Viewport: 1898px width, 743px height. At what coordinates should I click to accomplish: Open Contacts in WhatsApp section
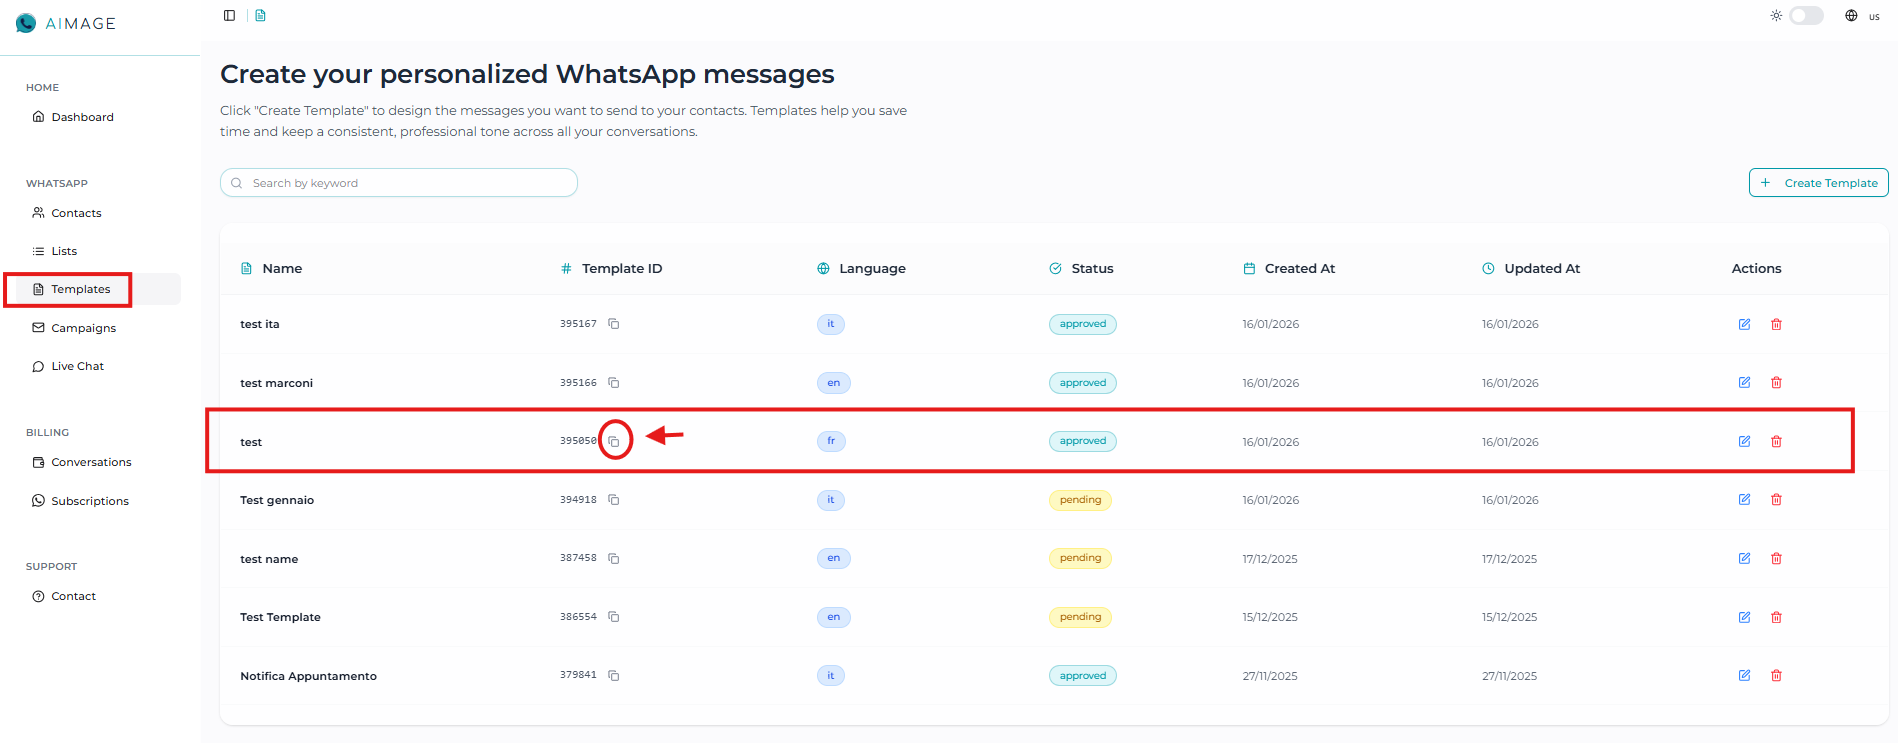(76, 213)
